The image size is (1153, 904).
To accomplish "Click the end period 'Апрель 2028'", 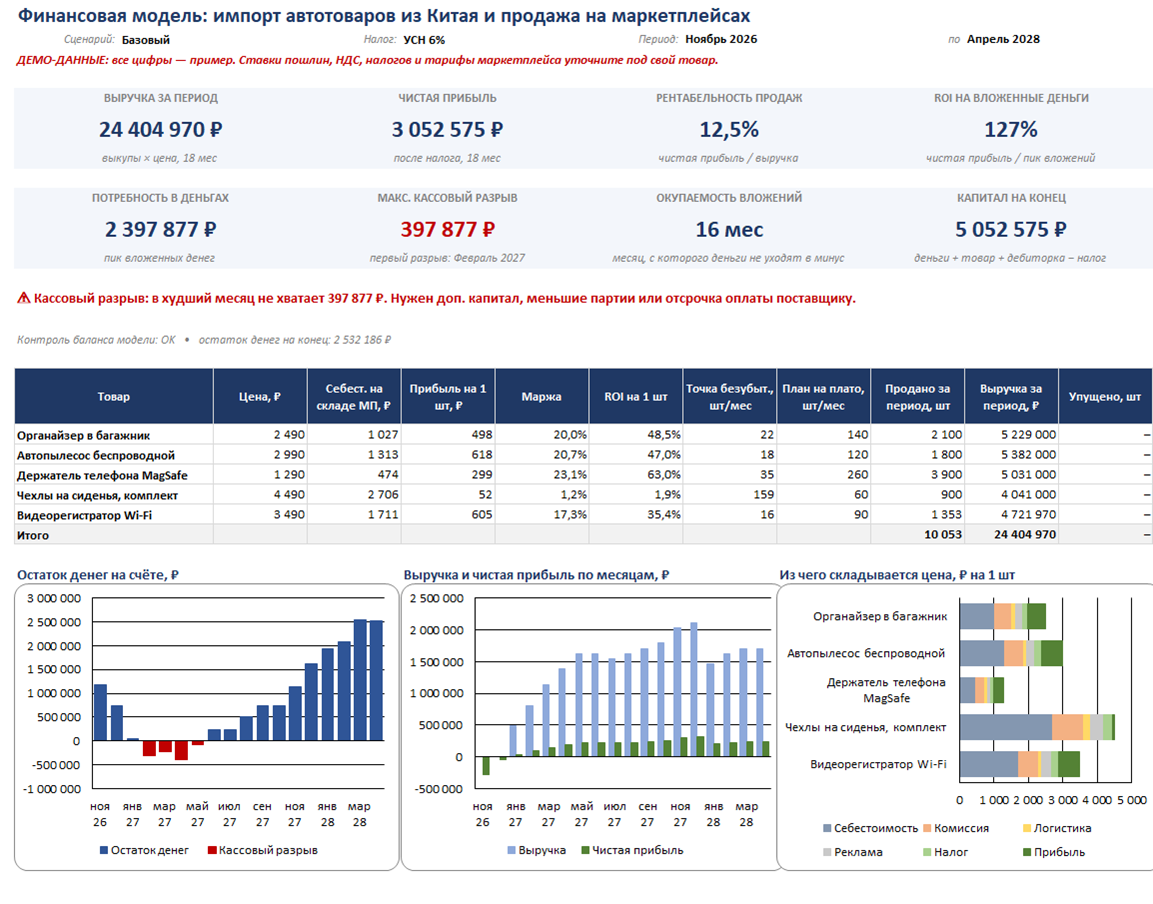I will tap(1003, 39).
